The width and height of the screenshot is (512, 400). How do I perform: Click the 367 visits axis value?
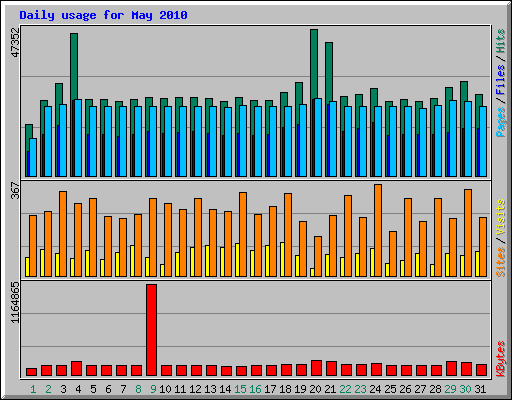tap(16, 191)
